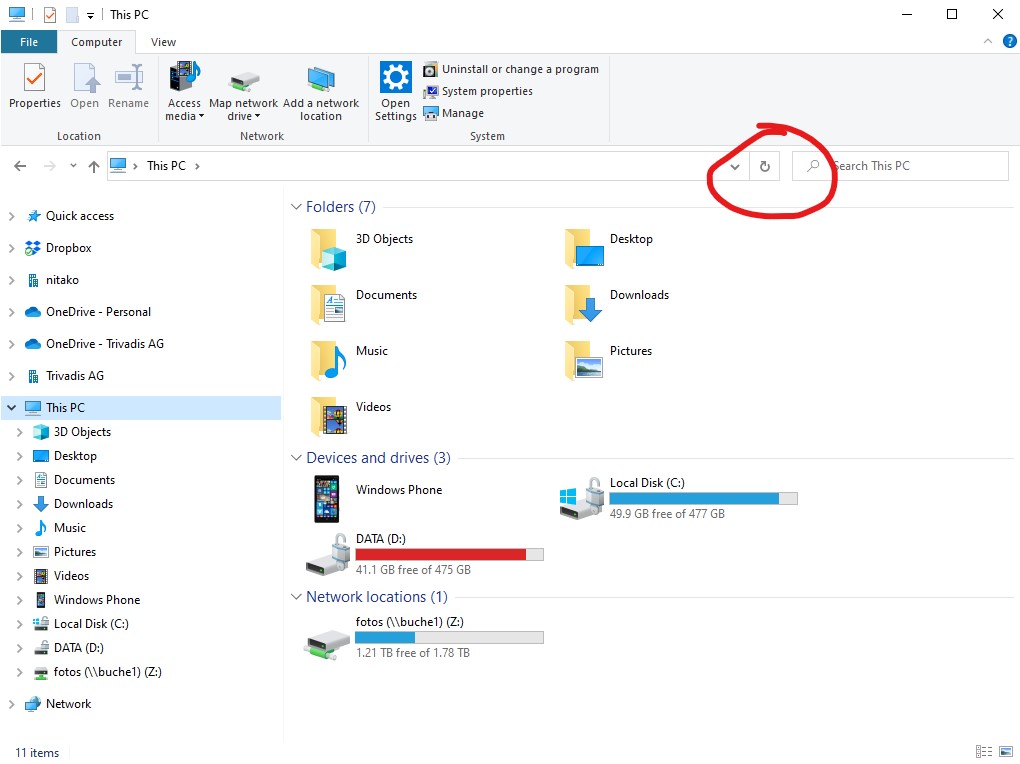Switch to the View ribbon tab
Viewport: 1020px width, 764px height.
click(163, 42)
